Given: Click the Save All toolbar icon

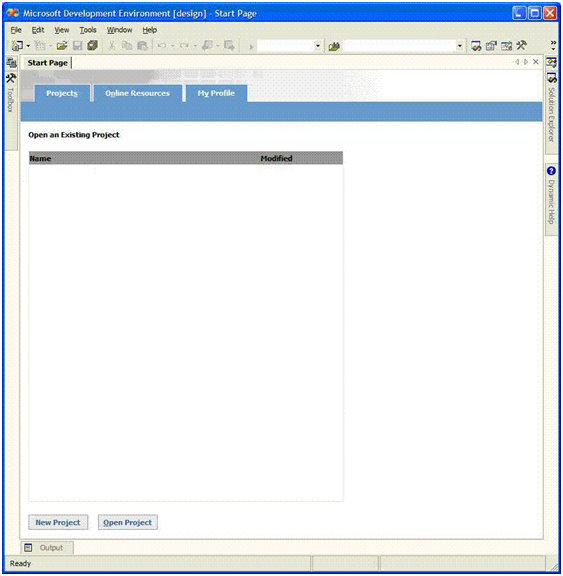Looking at the screenshot, I should [93, 46].
